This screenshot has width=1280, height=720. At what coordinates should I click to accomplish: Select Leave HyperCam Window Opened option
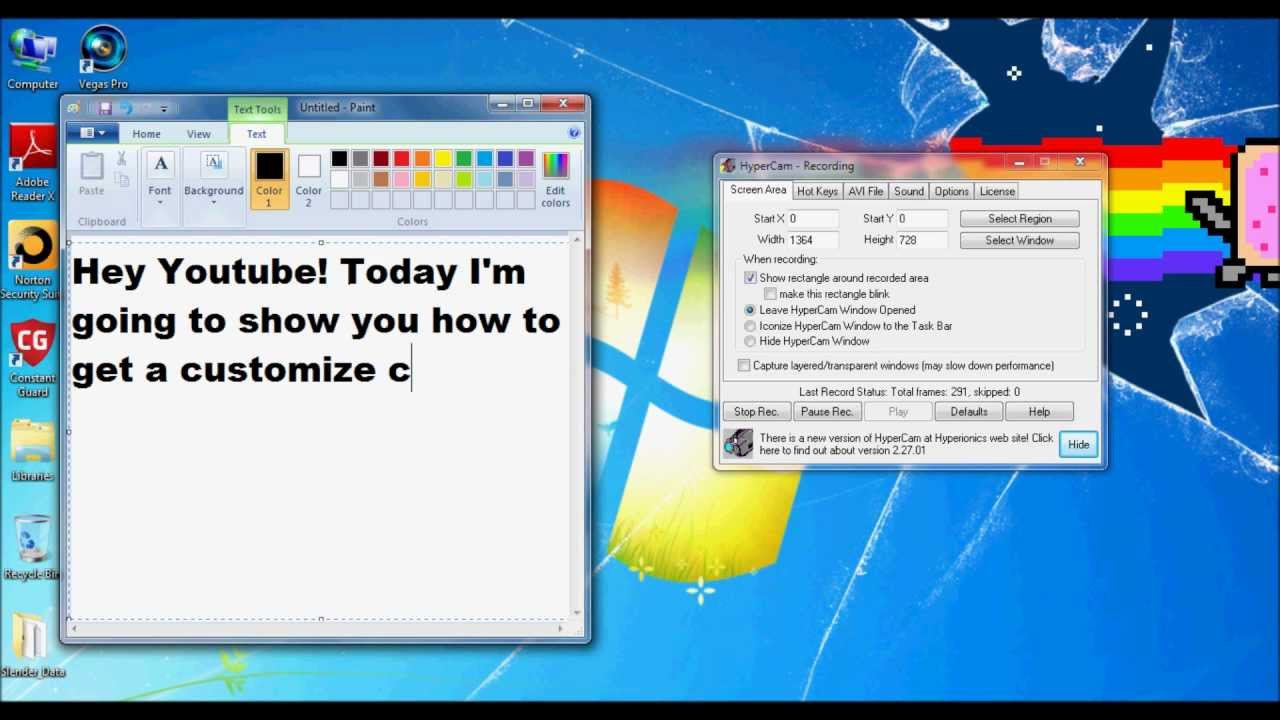750,310
